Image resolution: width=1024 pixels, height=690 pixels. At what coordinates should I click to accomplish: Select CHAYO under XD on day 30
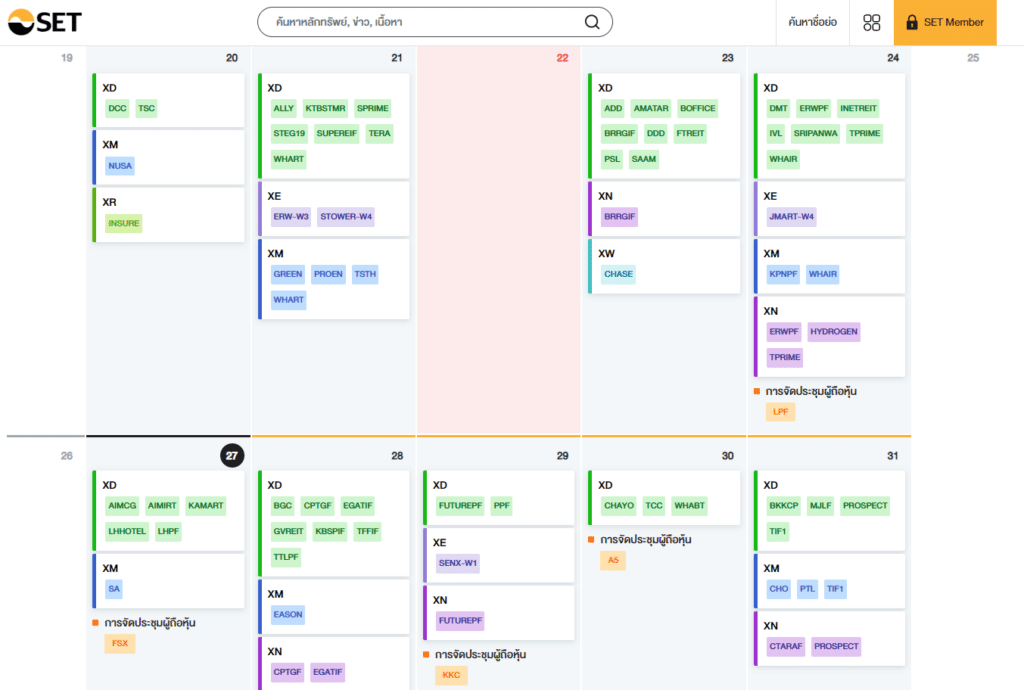(x=619, y=506)
